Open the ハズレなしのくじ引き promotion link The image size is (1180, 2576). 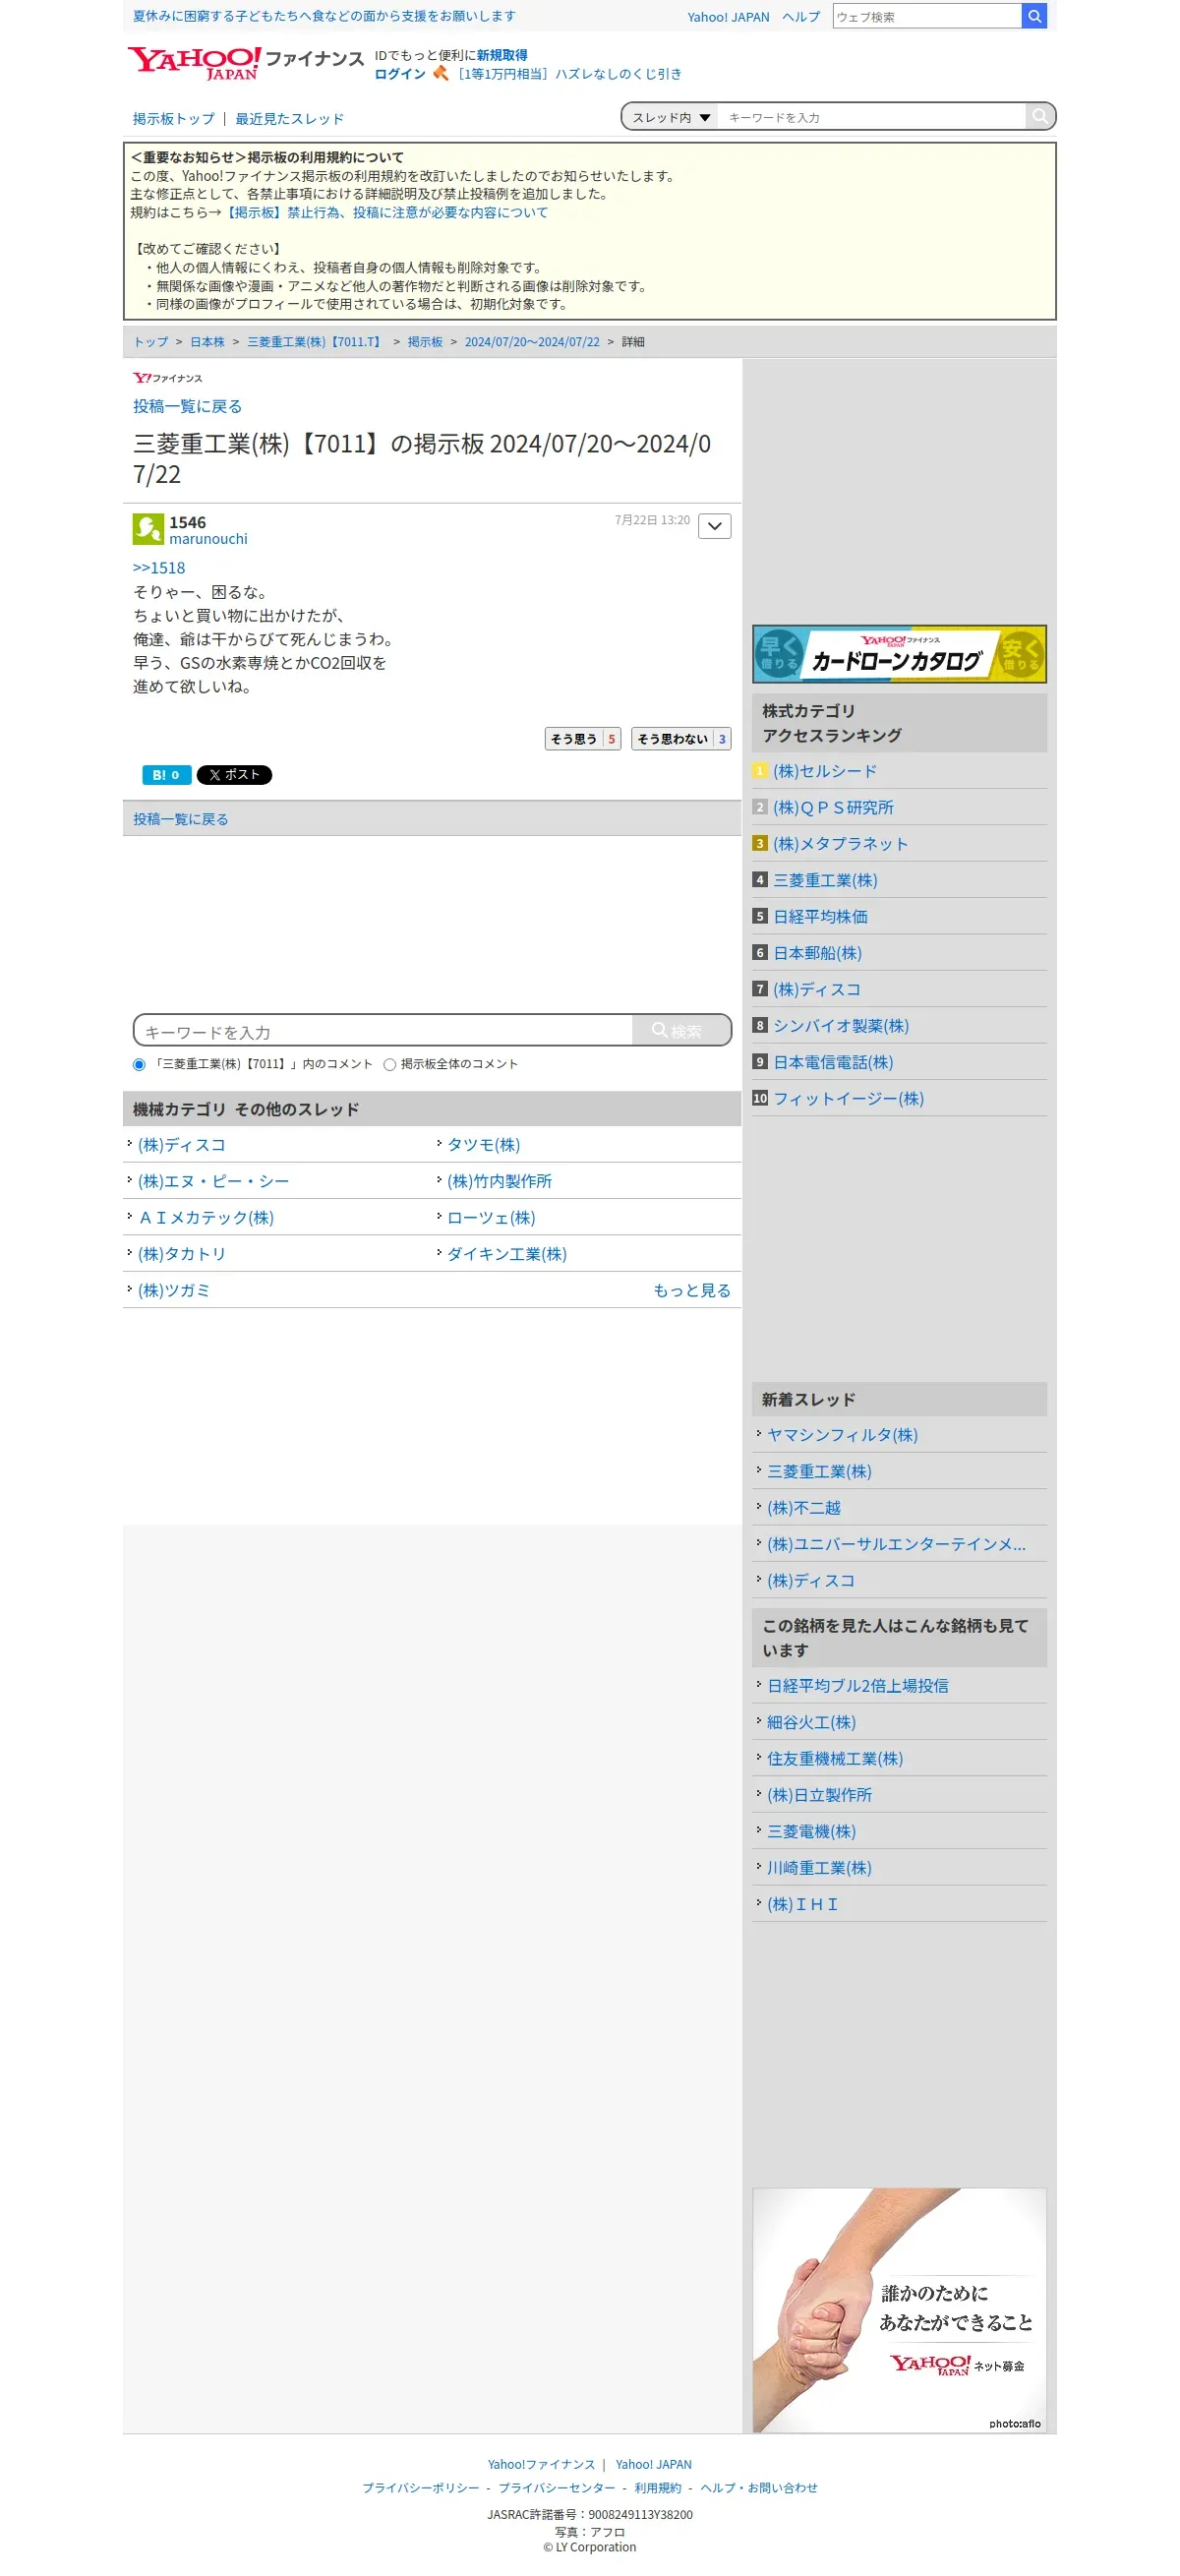pyautogui.click(x=569, y=74)
